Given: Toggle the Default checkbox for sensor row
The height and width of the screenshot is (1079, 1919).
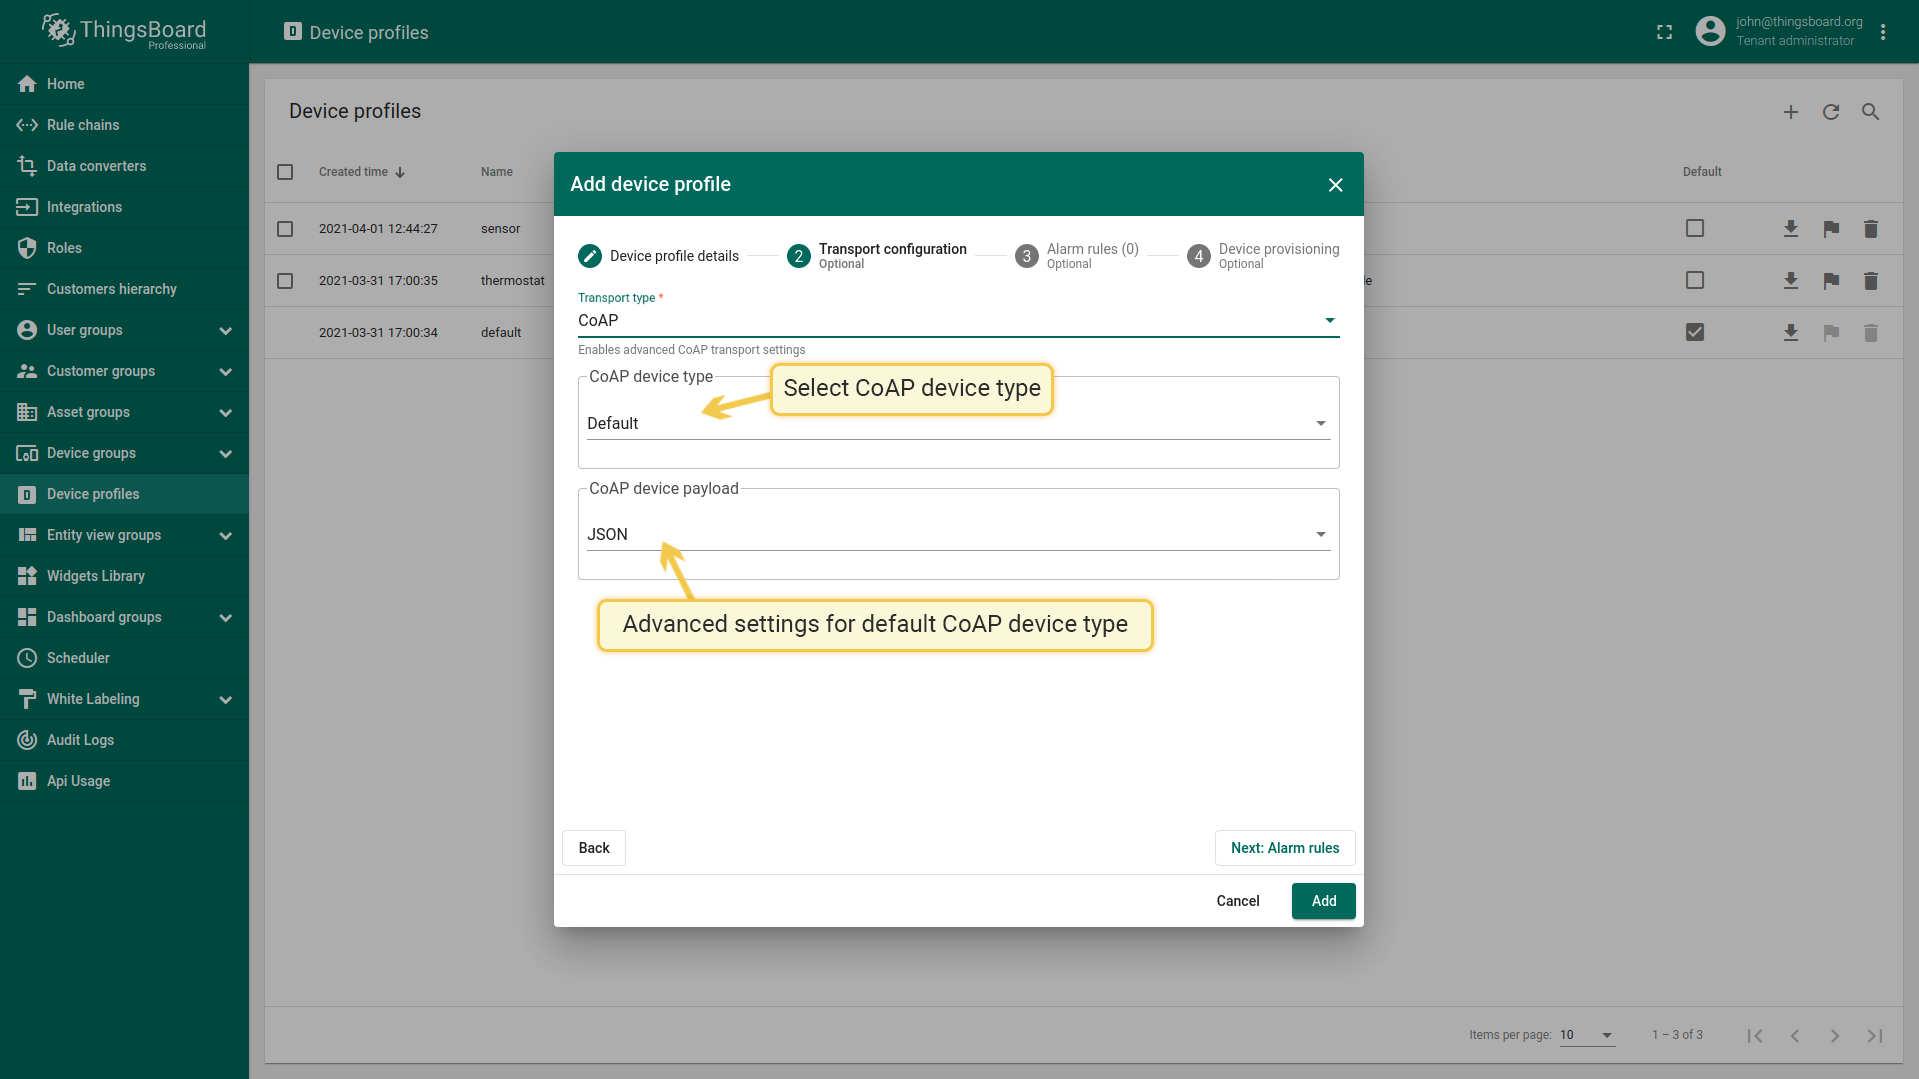Looking at the screenshot, I should coord(1695,228).
